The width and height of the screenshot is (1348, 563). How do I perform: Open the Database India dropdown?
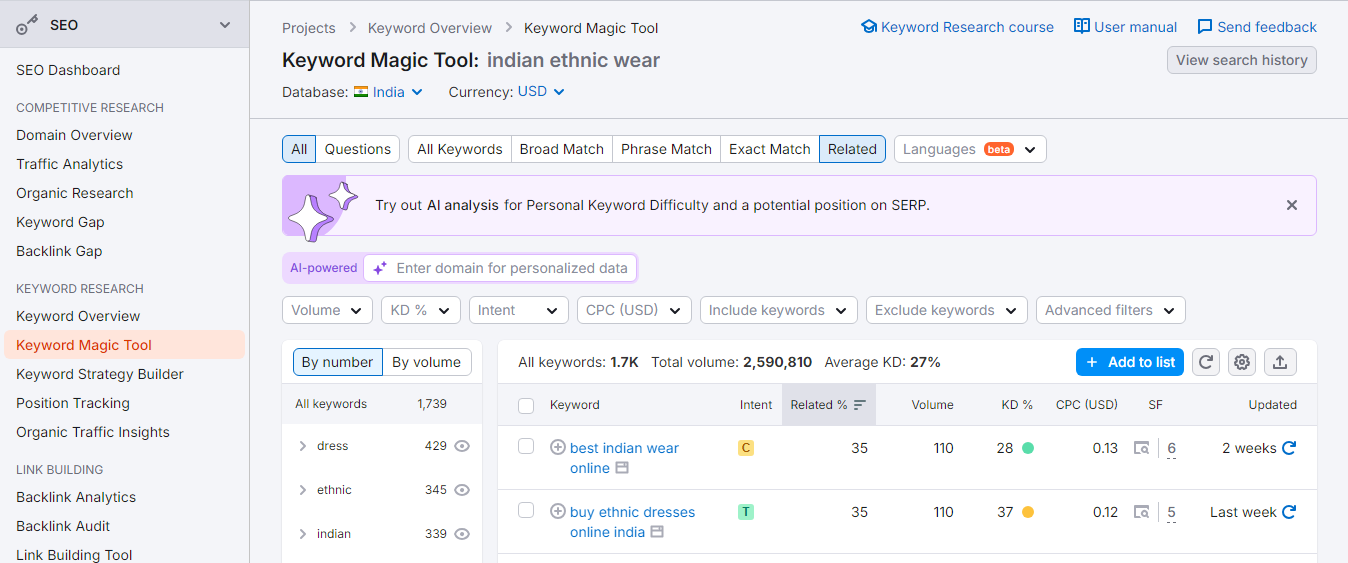coord(389,92)
